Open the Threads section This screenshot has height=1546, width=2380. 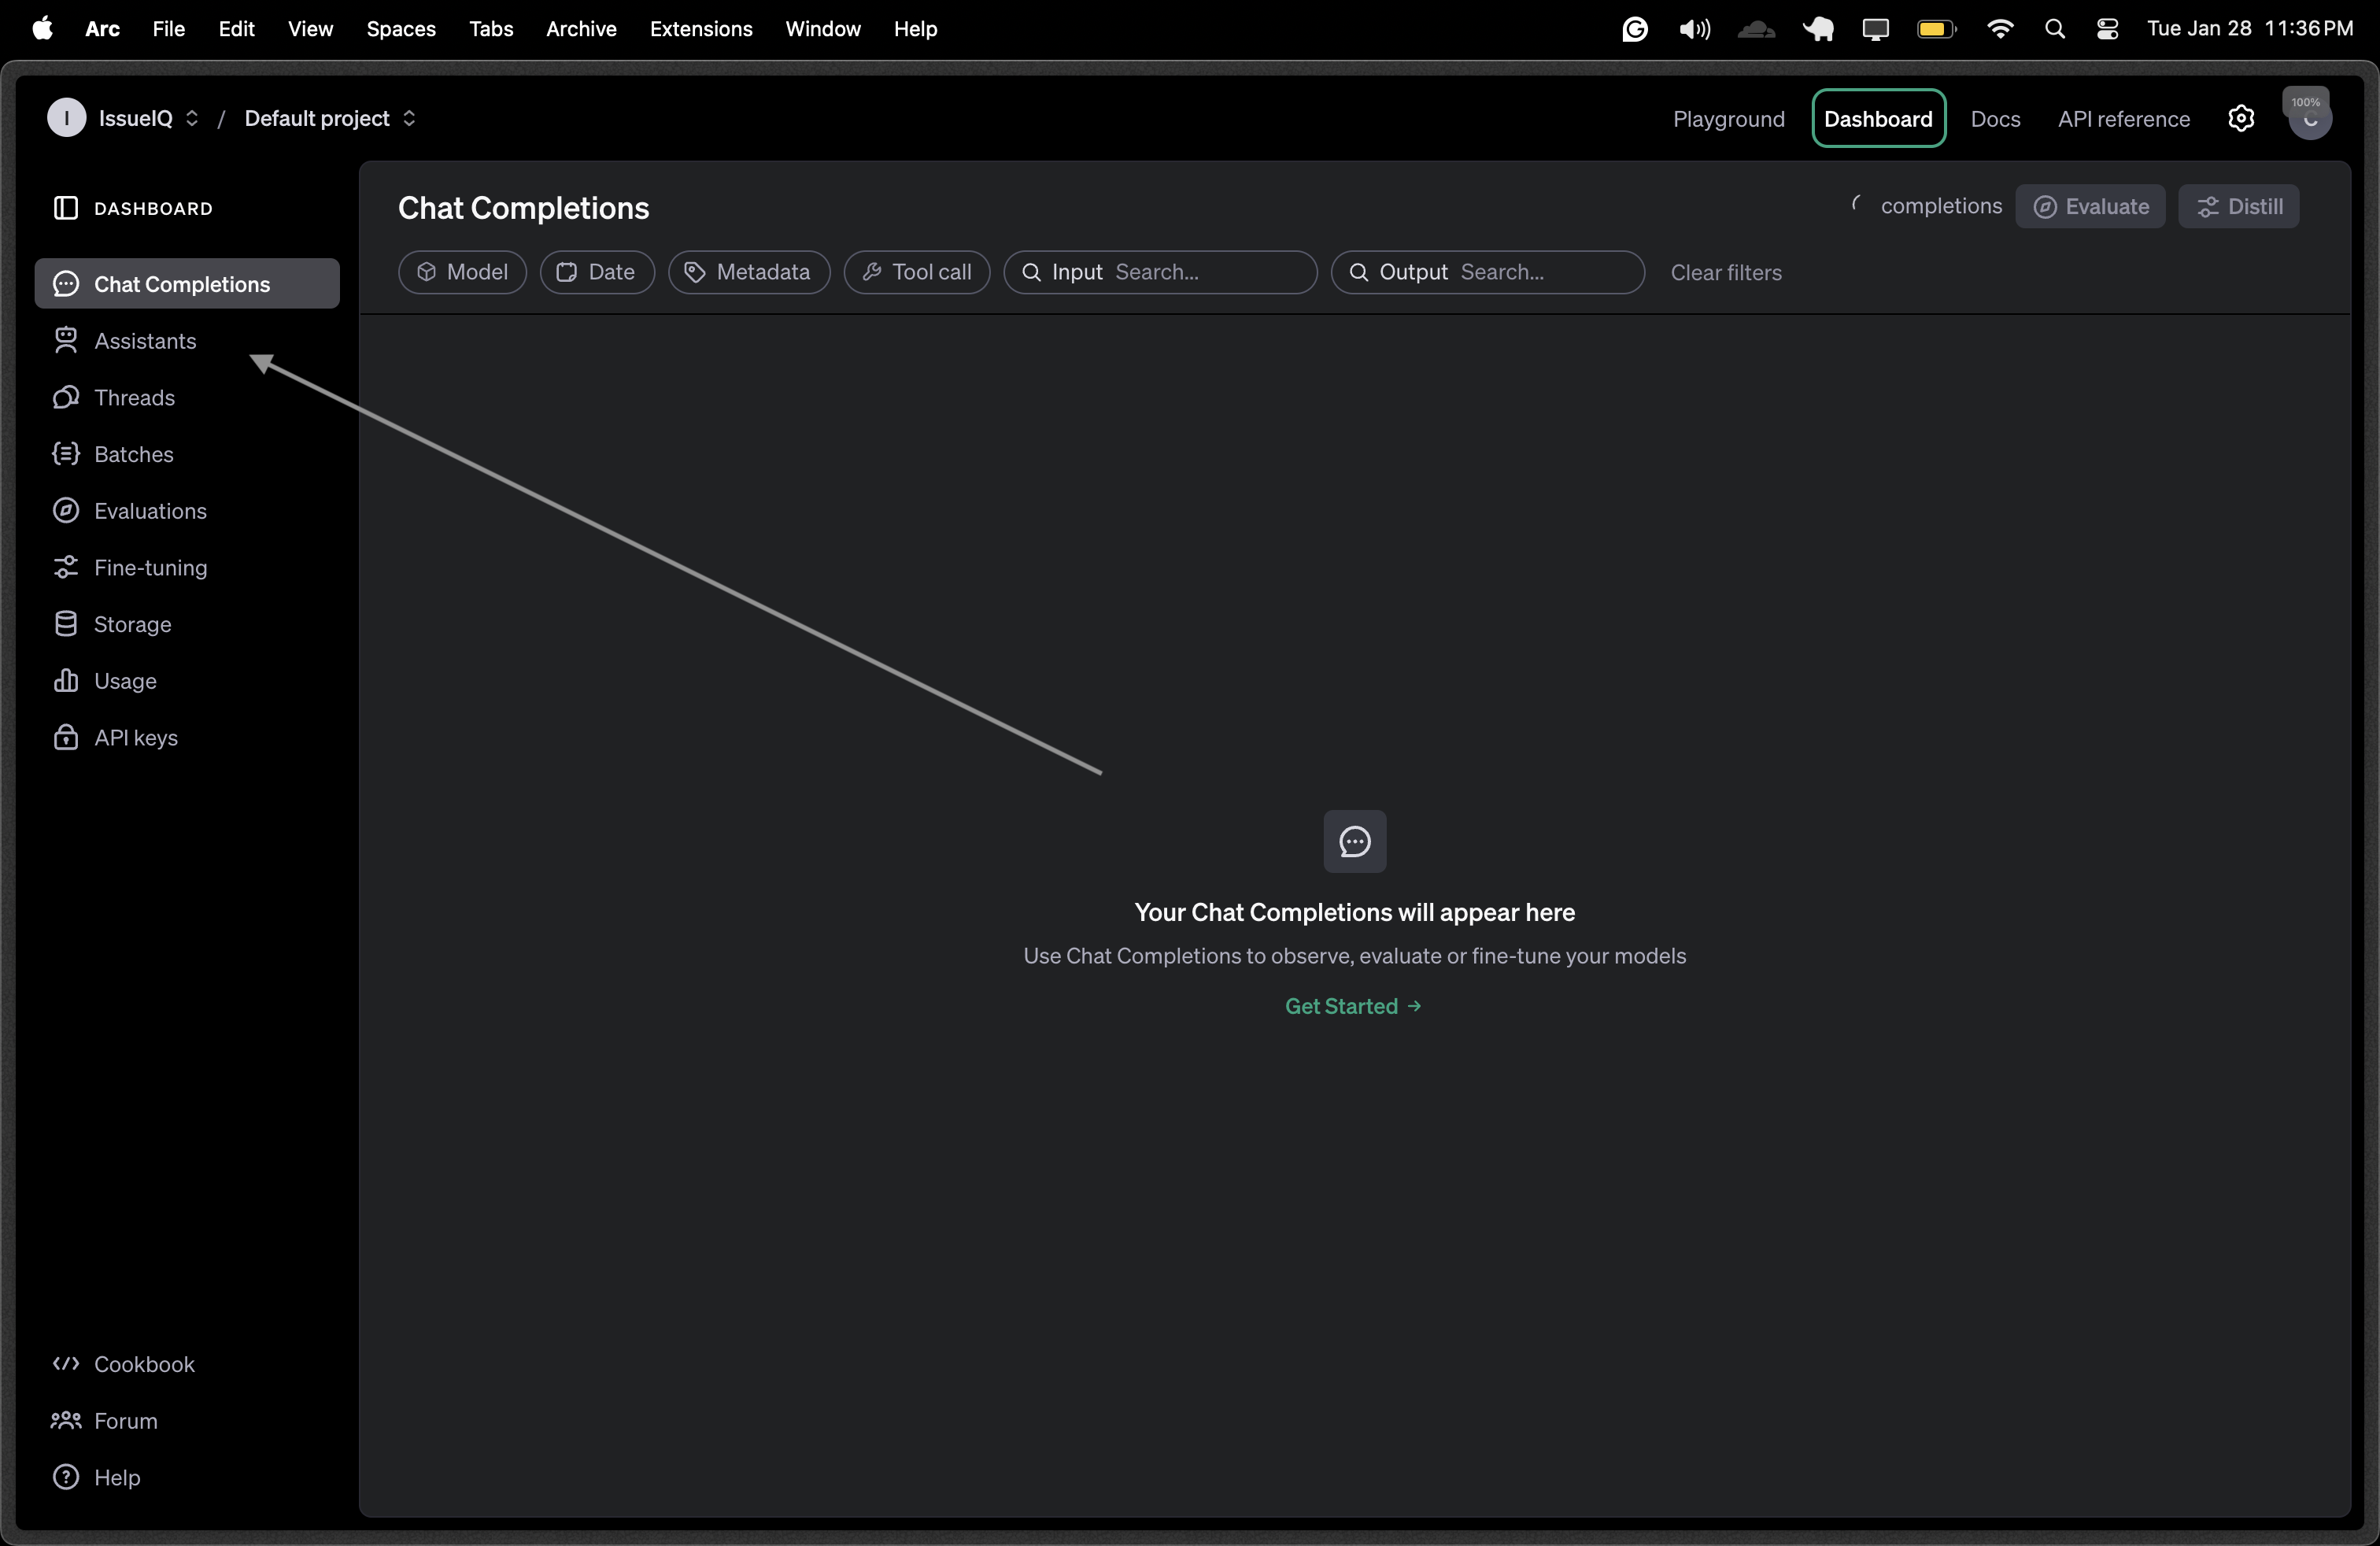[x=133, y=398]
